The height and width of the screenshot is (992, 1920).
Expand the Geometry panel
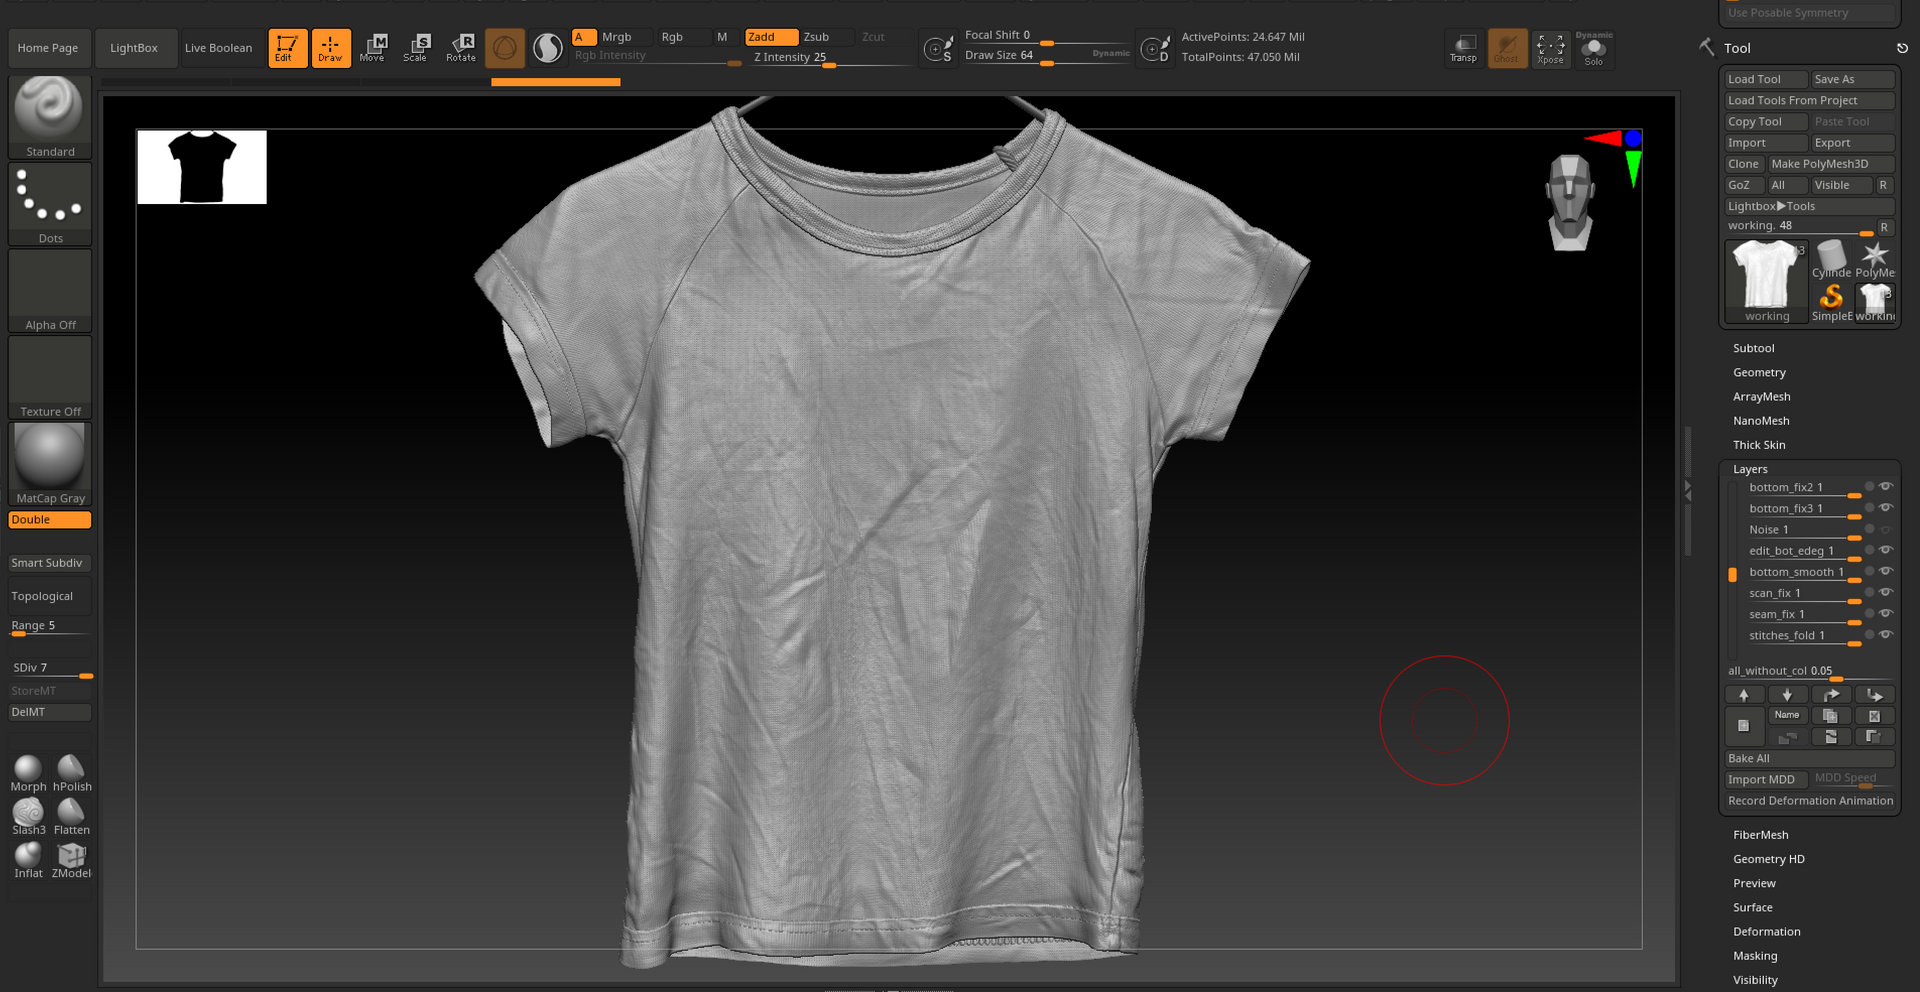coord(1759,372)
